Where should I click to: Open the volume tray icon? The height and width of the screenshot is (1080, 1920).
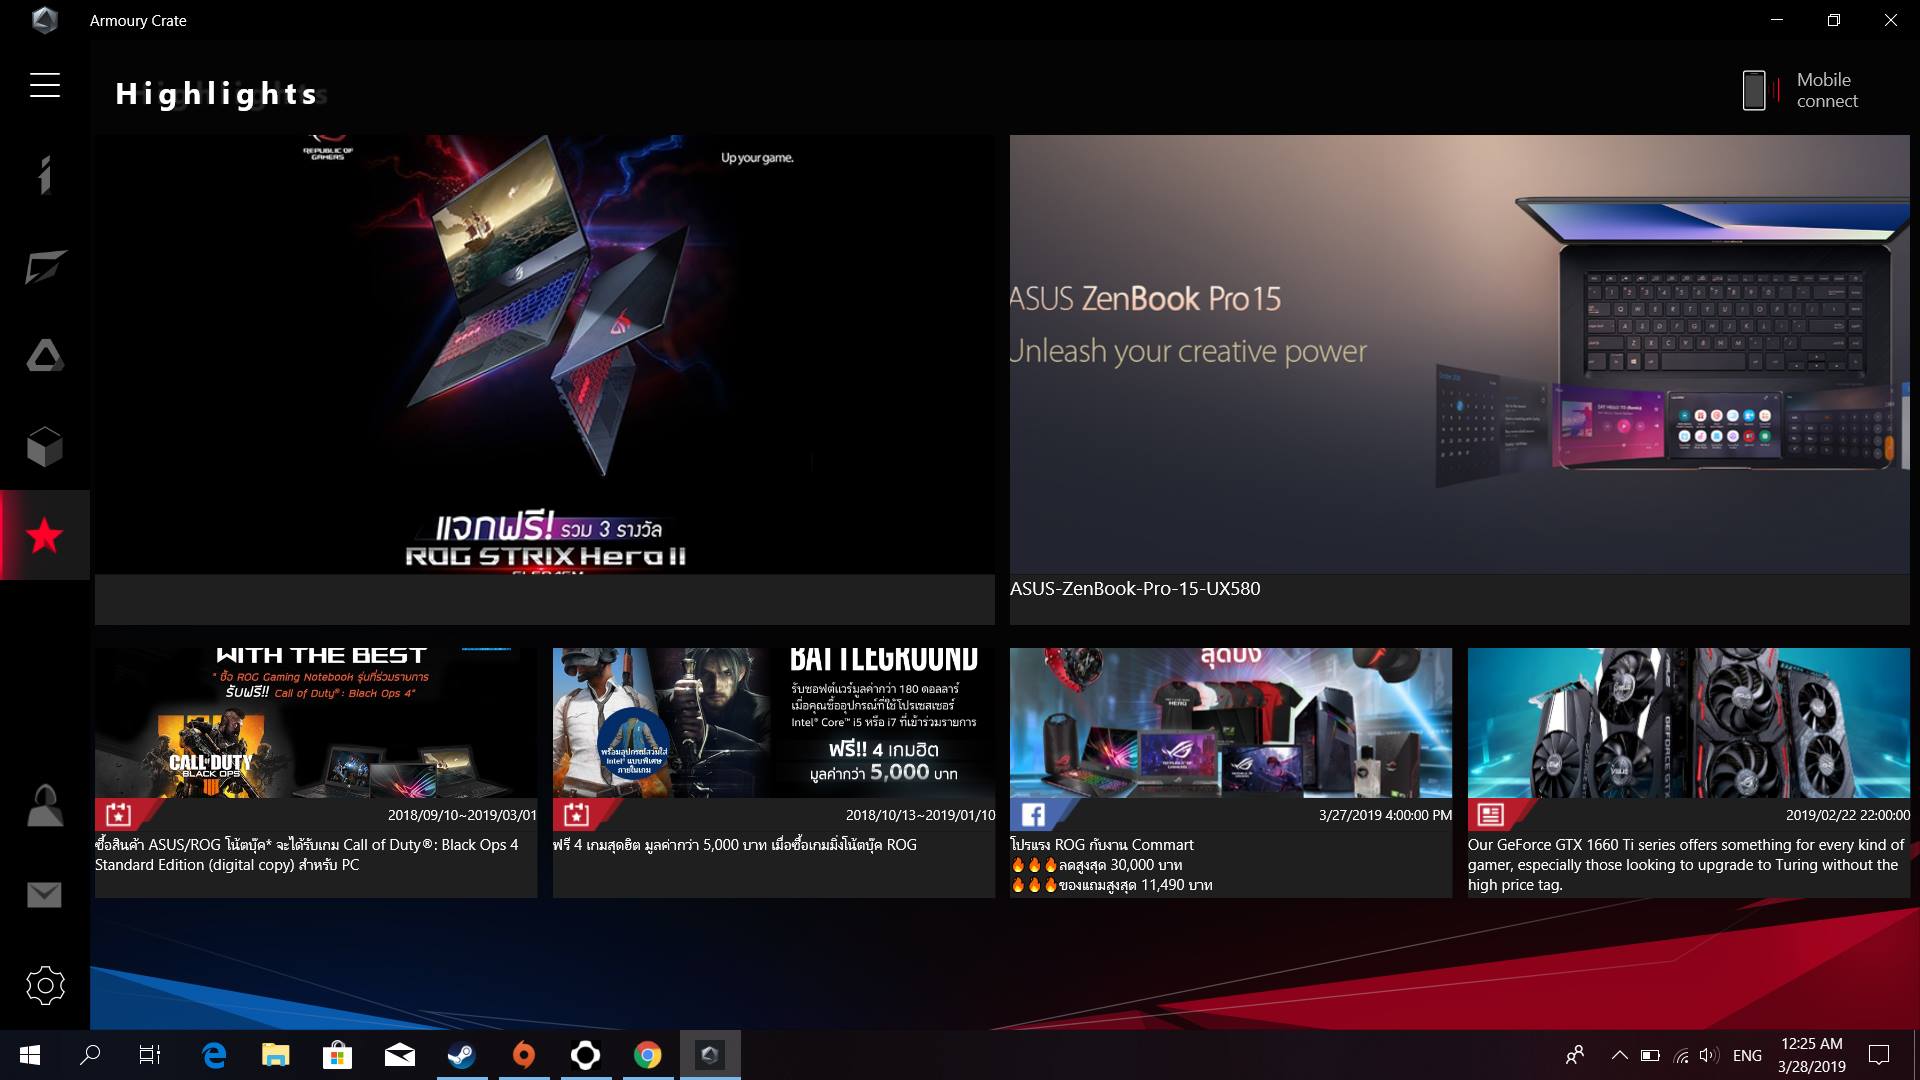pyautogui.click(x=1709, y=1055)
